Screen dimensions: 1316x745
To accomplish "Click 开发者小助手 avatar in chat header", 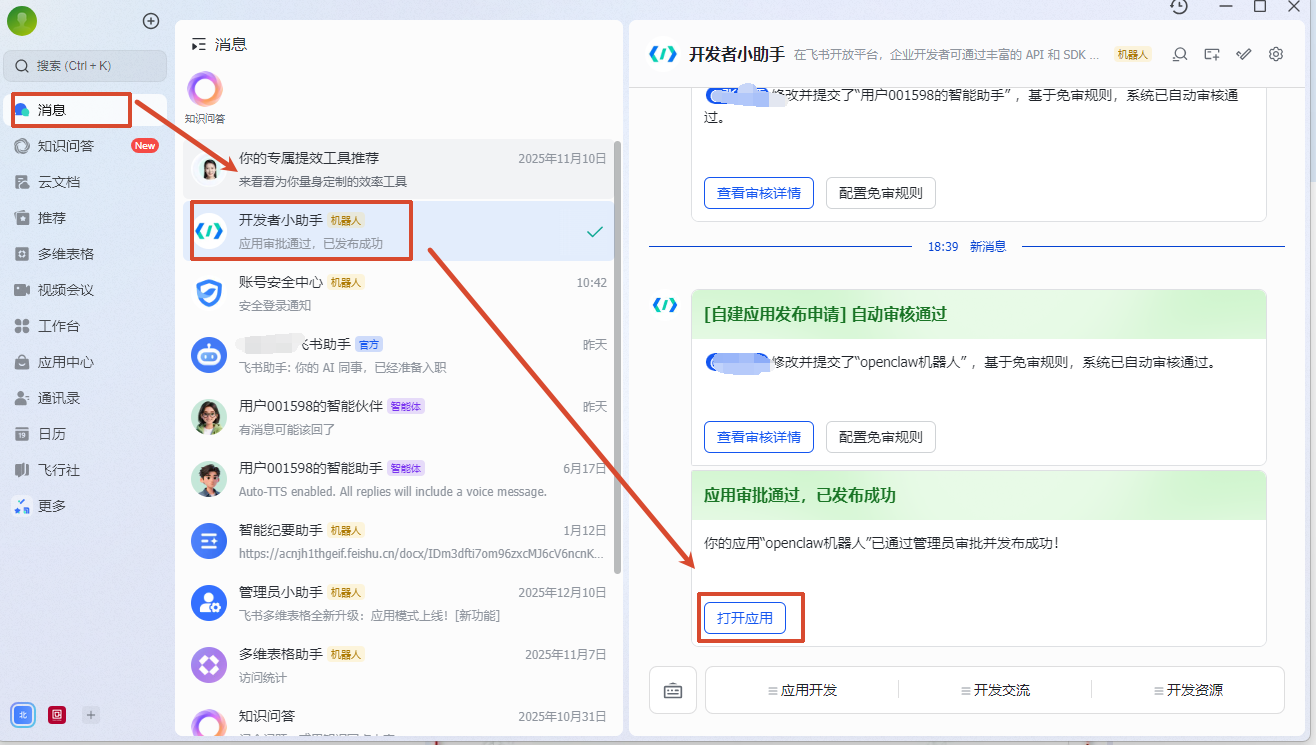I will coord(663,54).
